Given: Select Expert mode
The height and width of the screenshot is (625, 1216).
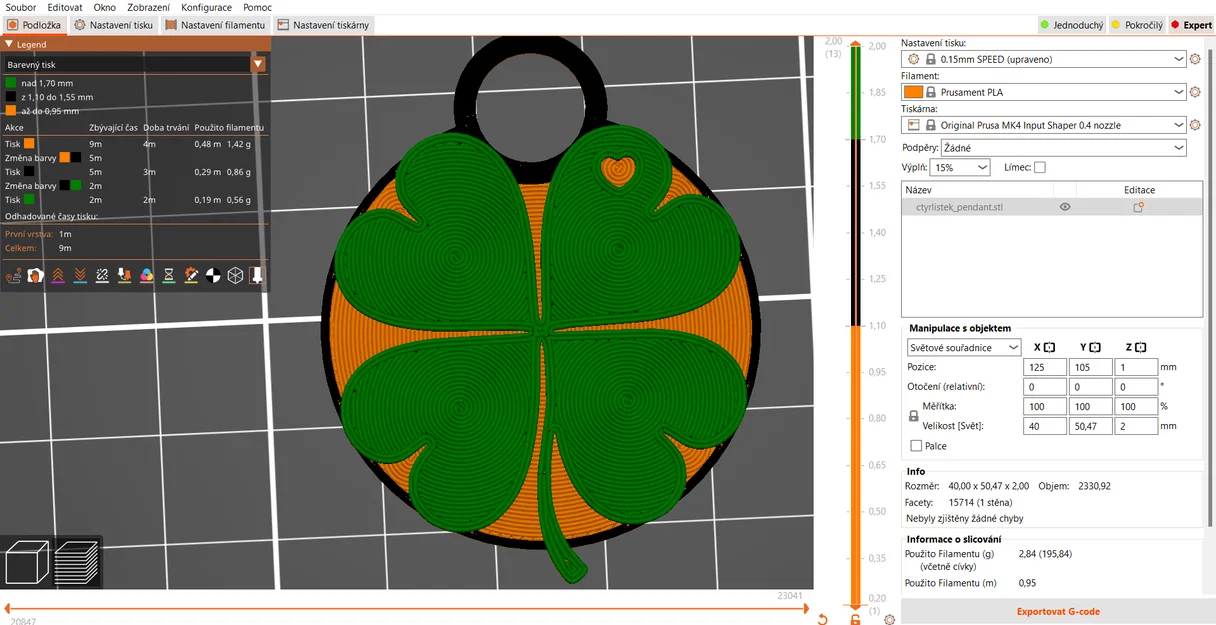Looking at the screenshot, I should pos(1190,24).
